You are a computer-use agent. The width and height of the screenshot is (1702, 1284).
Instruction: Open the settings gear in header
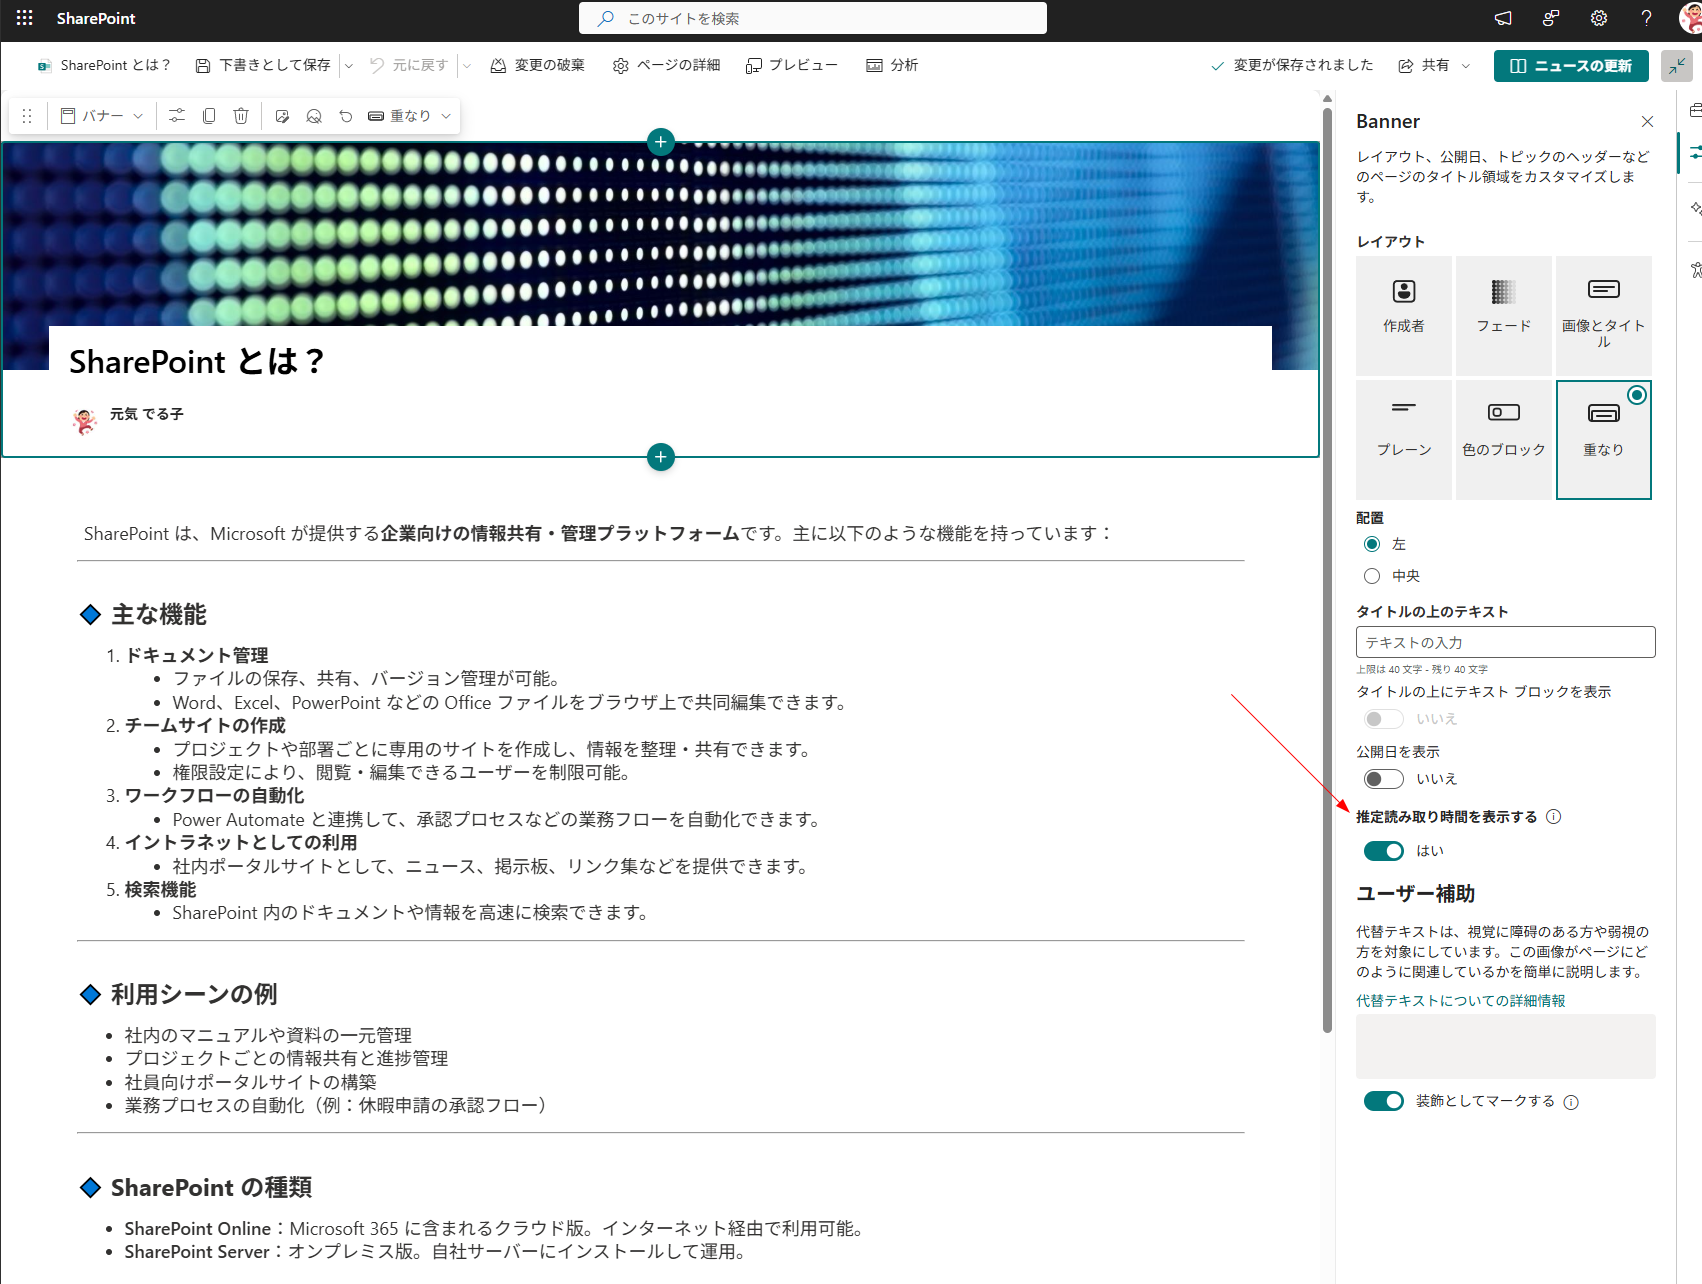click(x=1599, y=18)
